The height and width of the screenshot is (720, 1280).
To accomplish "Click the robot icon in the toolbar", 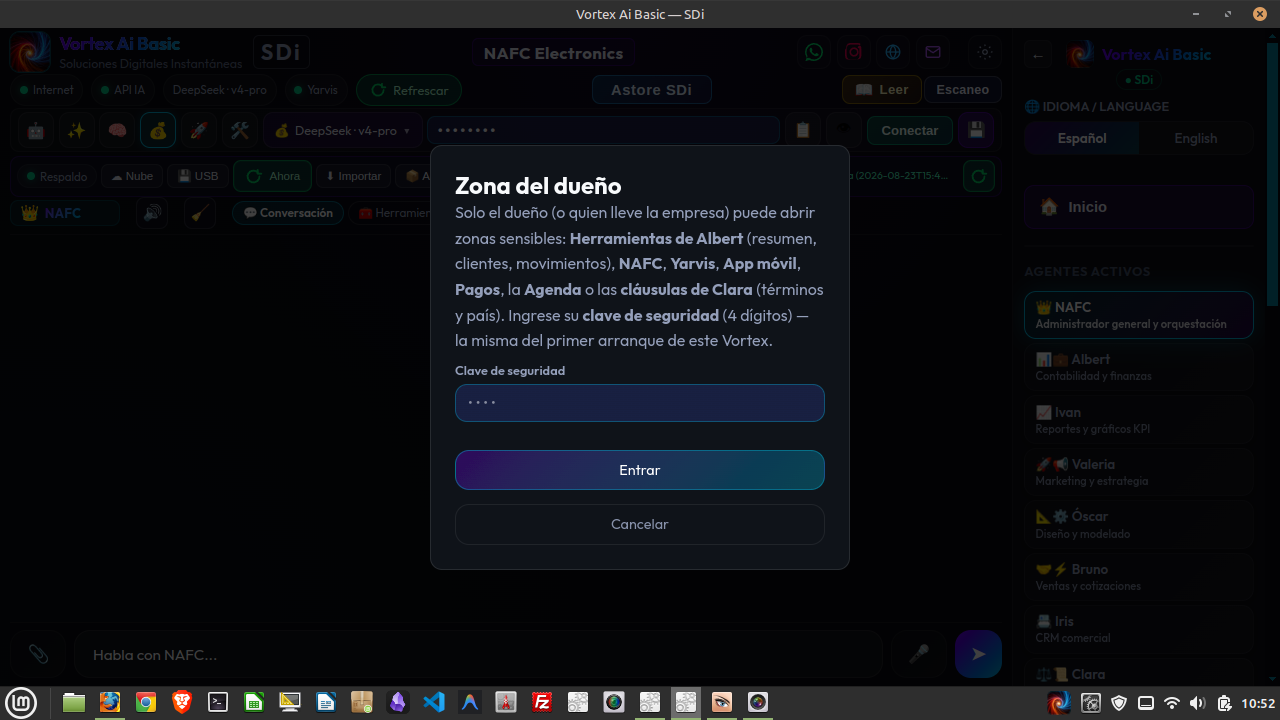I will coord(36,131).
